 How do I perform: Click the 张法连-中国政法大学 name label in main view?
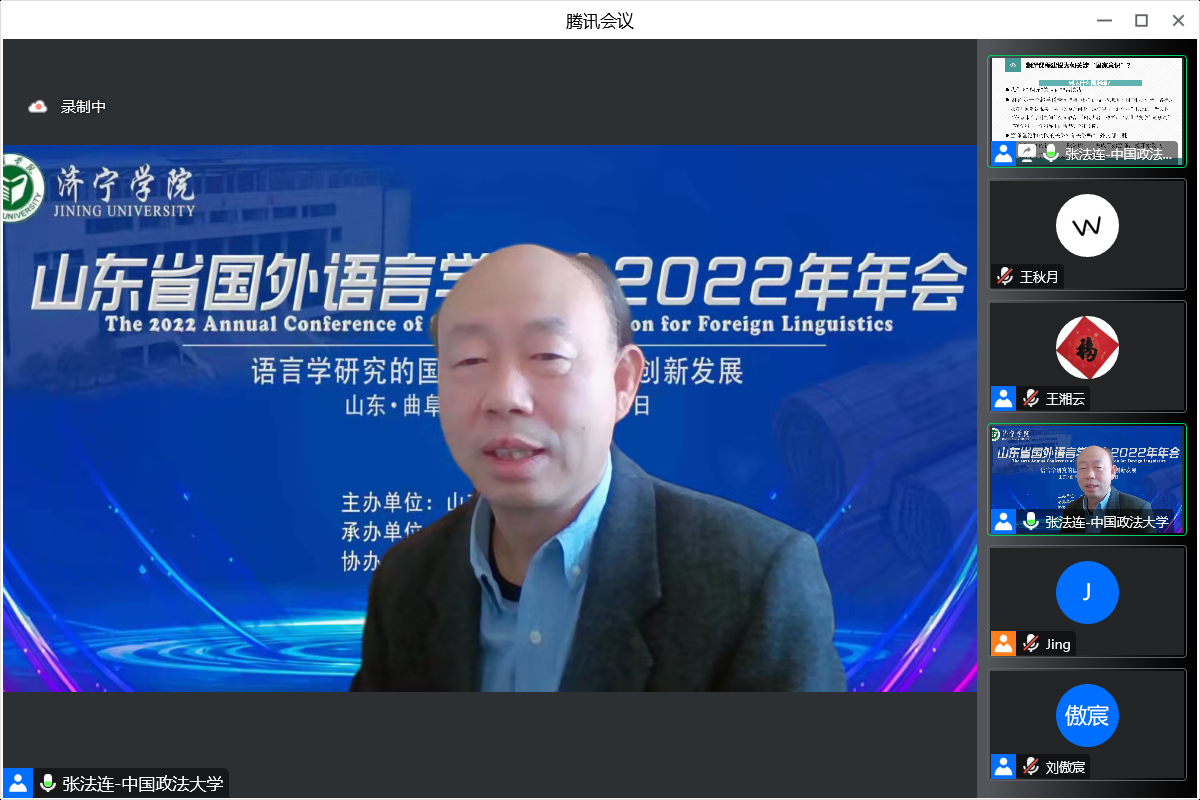click(x=143, y=784)
